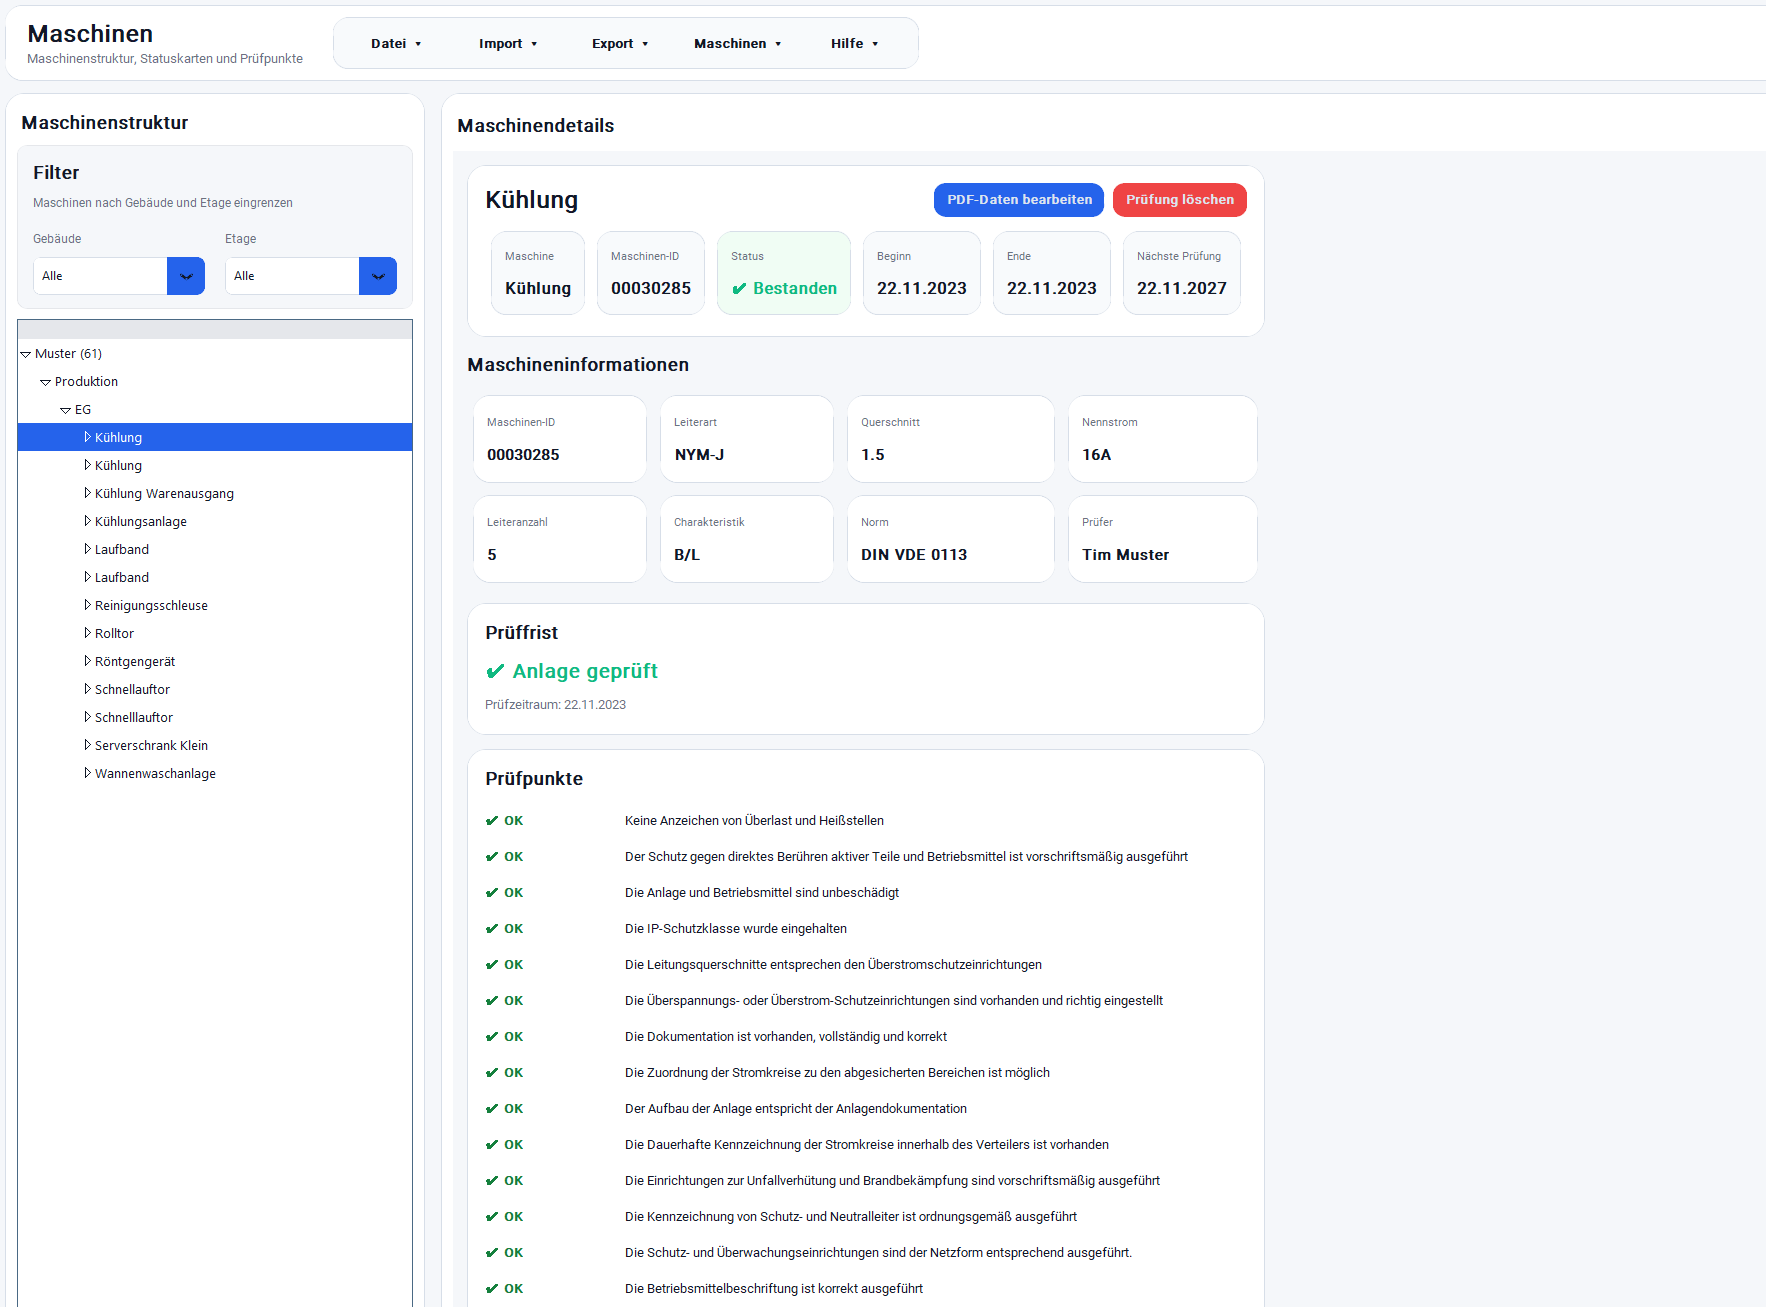The image size is (1766, 1307).
Task: Click OK checkmark for Dokumentation vorhanden check
Action: pyautogui.click(x=492, y=1037)
